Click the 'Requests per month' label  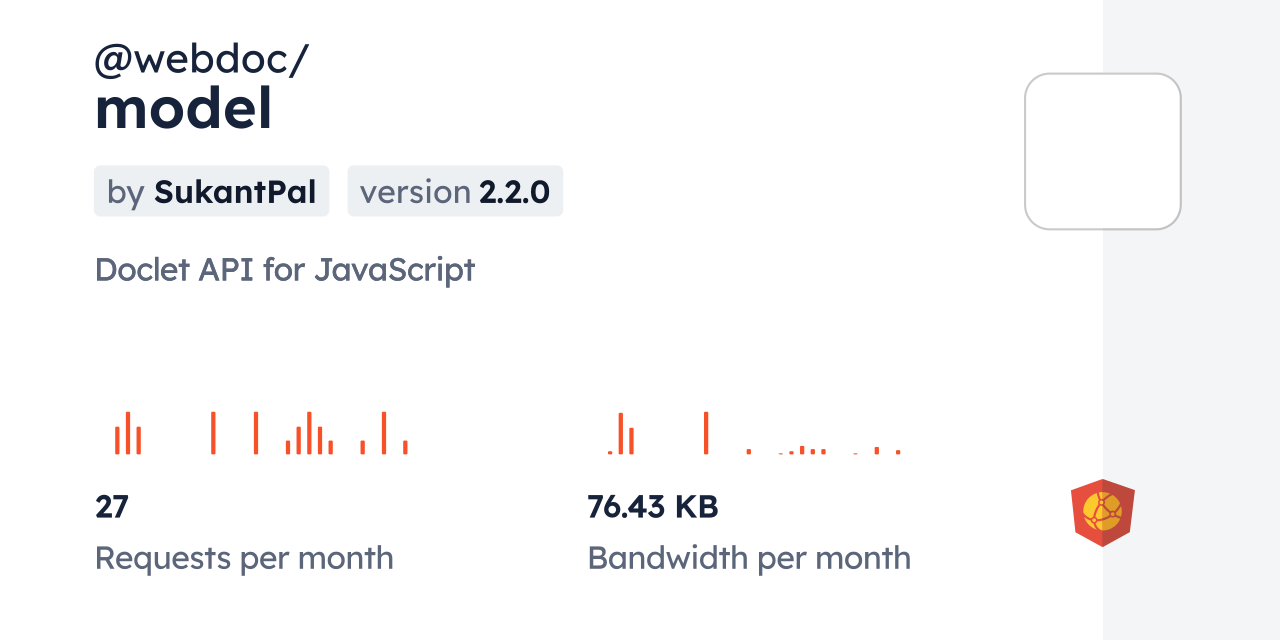coord(244,558)
